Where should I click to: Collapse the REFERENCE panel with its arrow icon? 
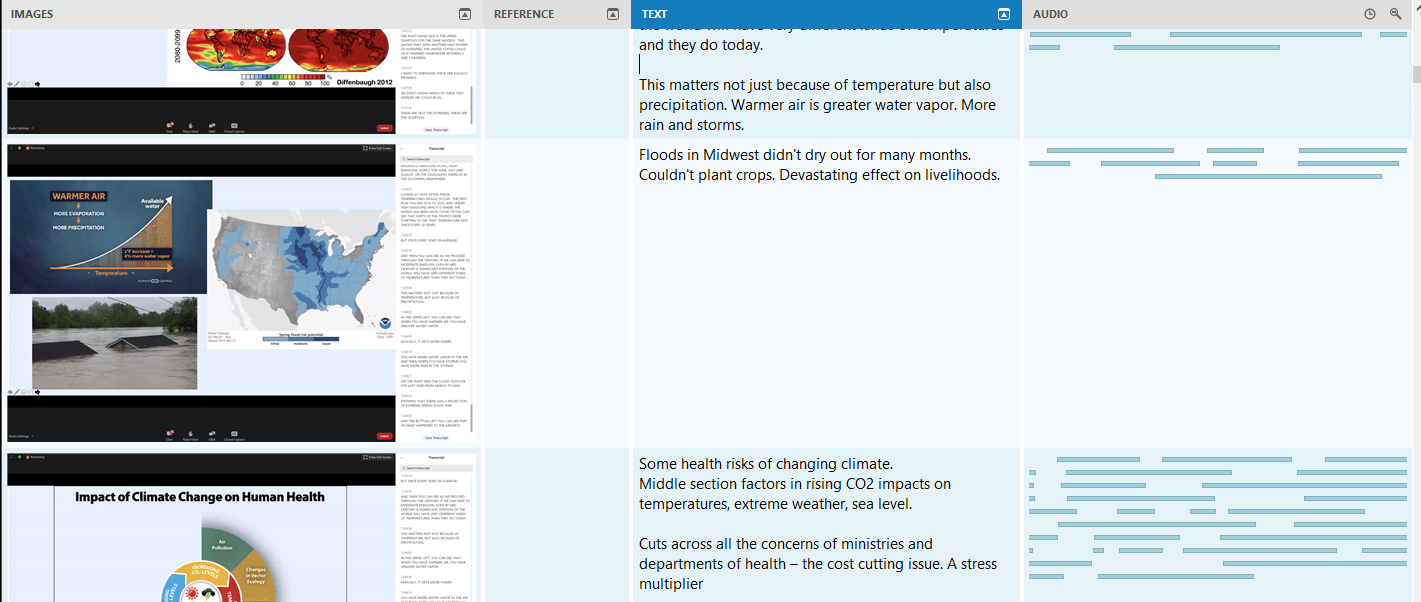tap(613, 14)
